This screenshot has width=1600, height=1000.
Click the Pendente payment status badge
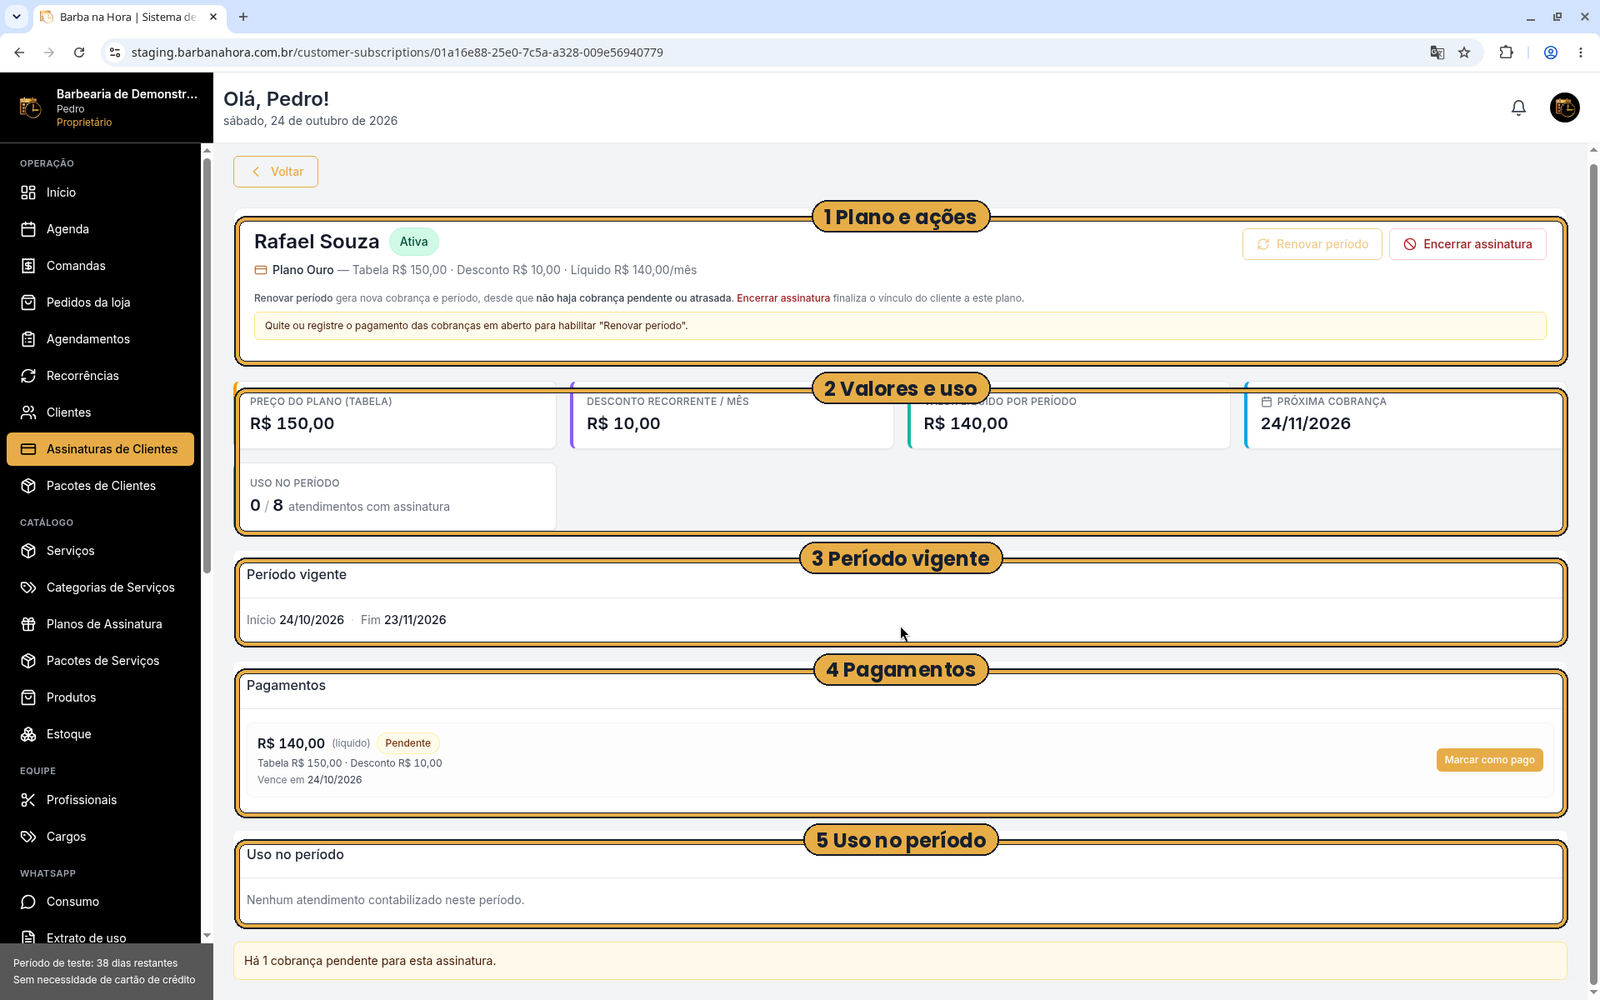coord(408,743)
